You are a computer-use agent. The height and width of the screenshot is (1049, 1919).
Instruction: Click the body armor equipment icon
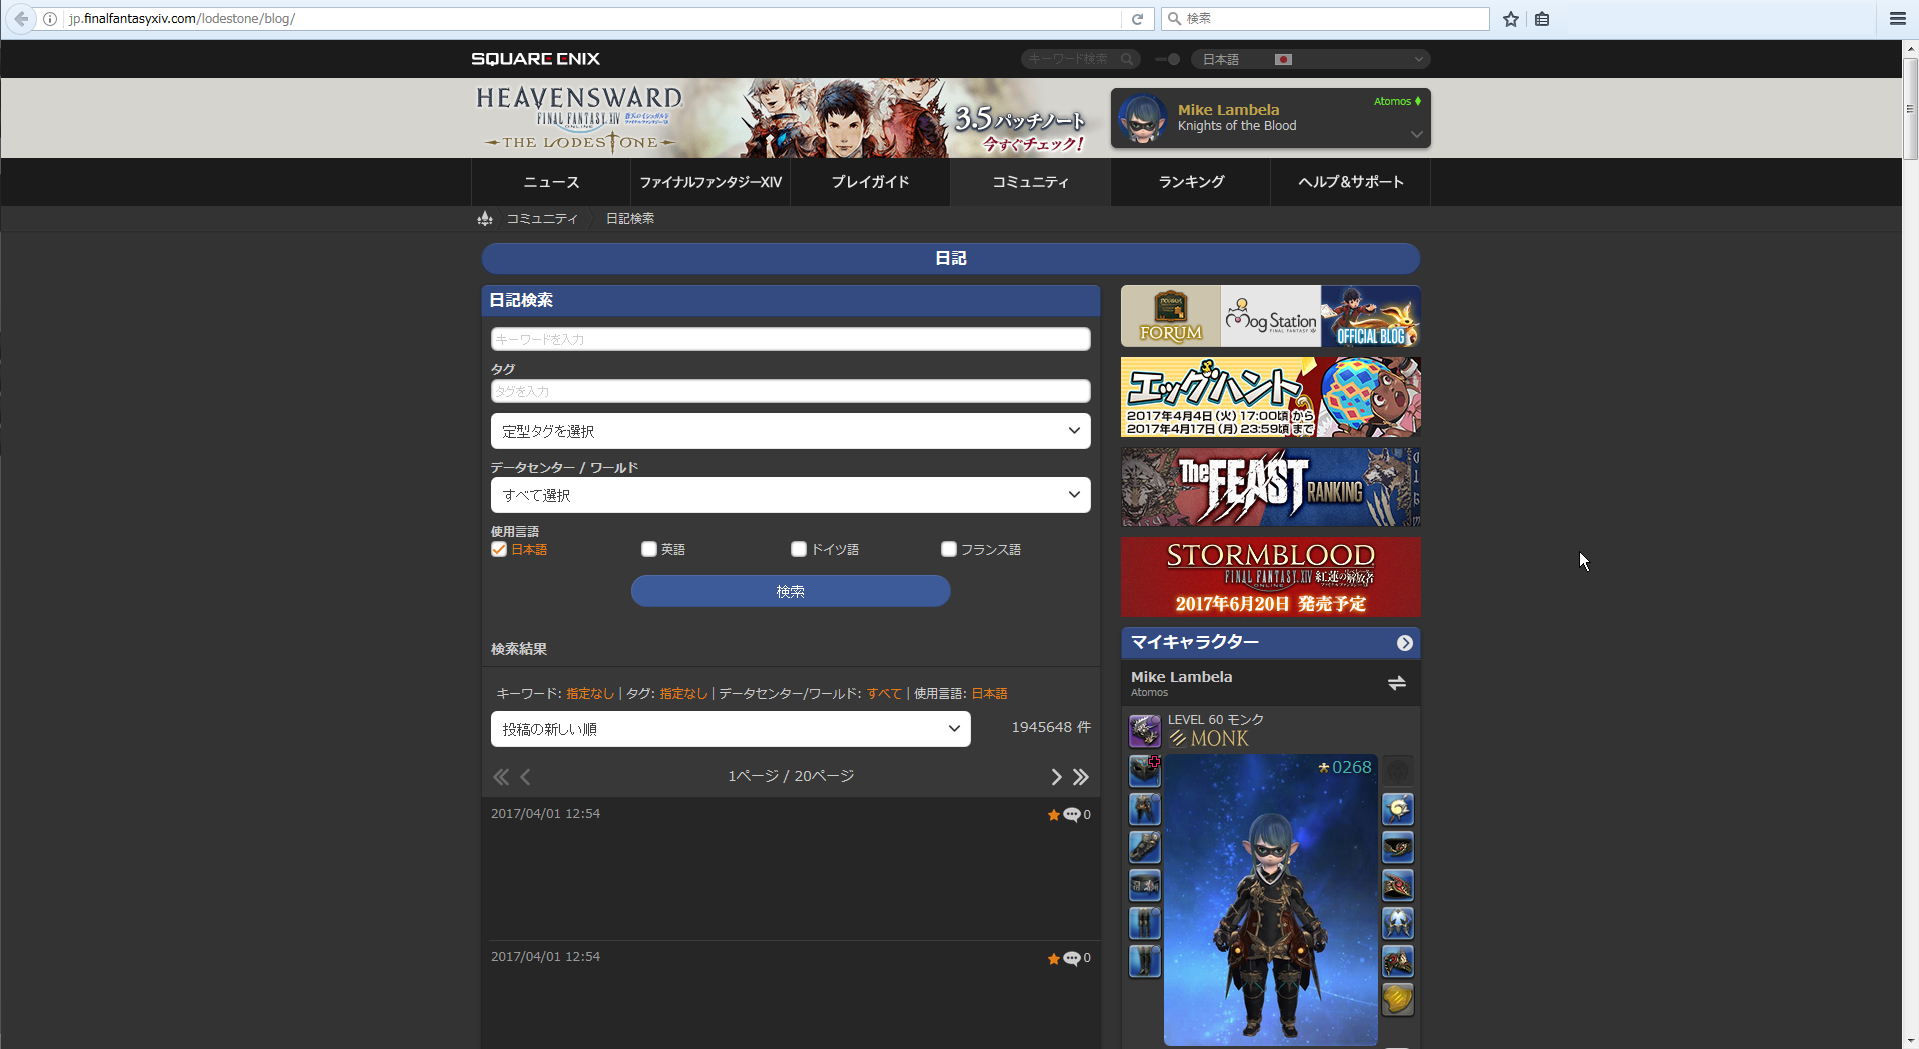pyautogui.click(x=1145, y=809)
